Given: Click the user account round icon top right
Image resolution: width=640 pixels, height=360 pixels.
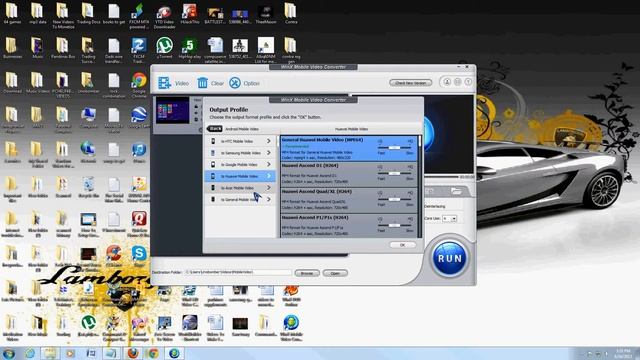Looking at the screenshot, I should (x=447, y=82).
